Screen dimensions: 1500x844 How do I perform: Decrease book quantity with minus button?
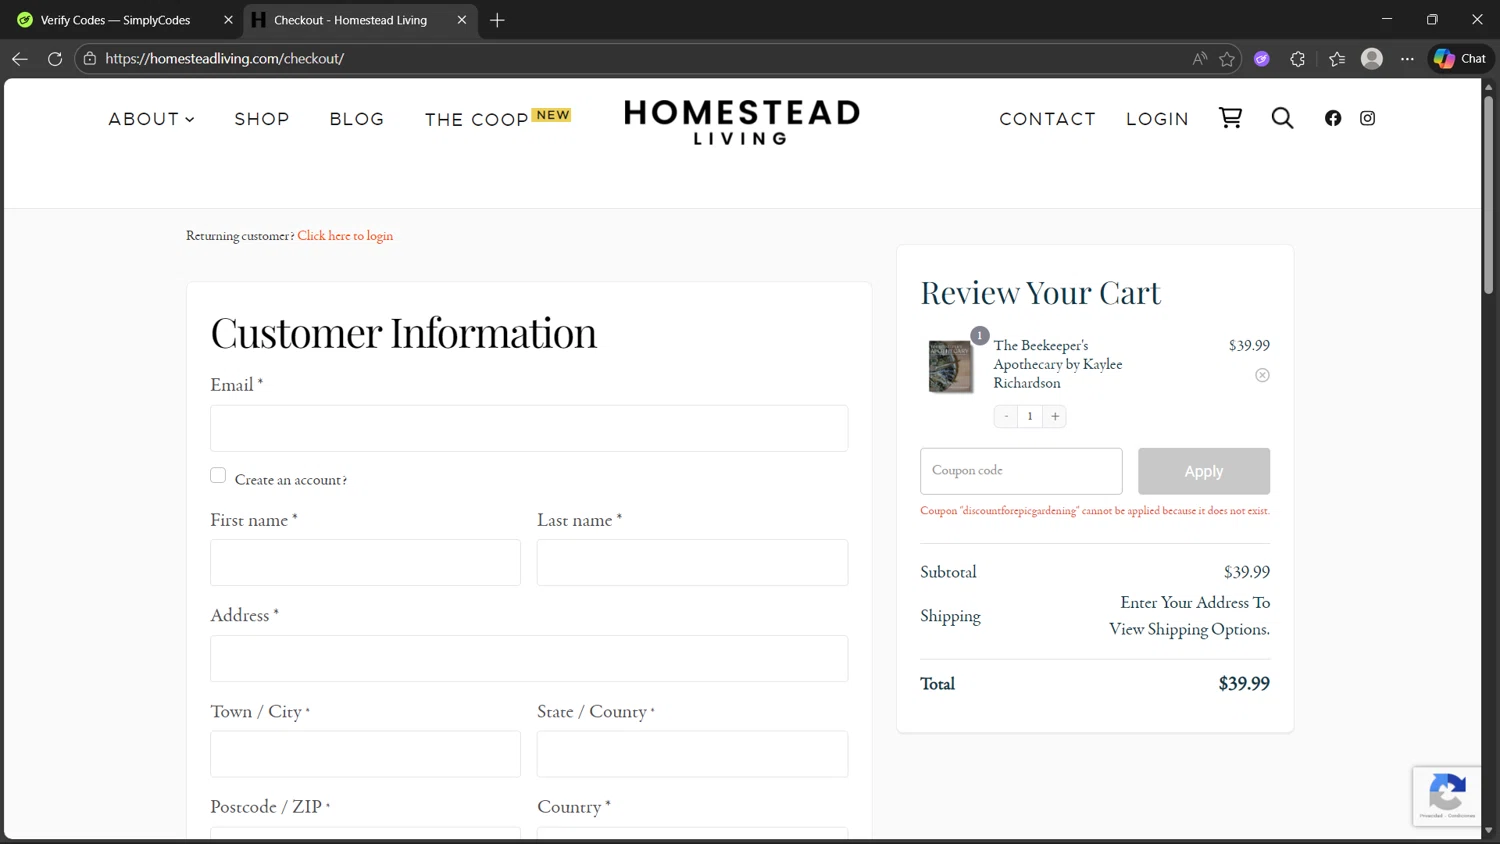point(1006,416)
